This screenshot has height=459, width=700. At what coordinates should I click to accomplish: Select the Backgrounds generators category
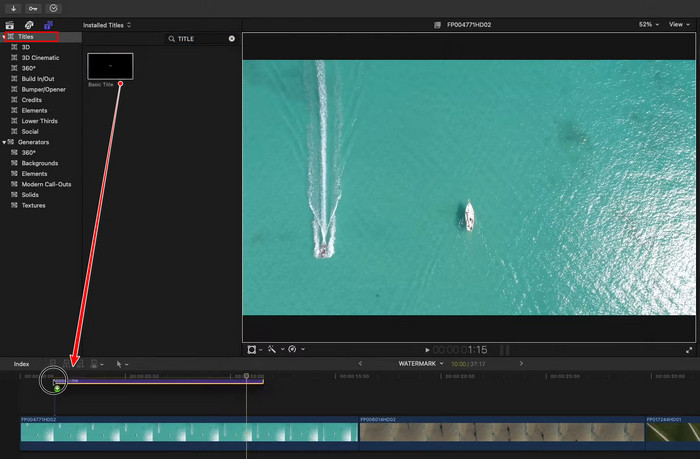40,163
